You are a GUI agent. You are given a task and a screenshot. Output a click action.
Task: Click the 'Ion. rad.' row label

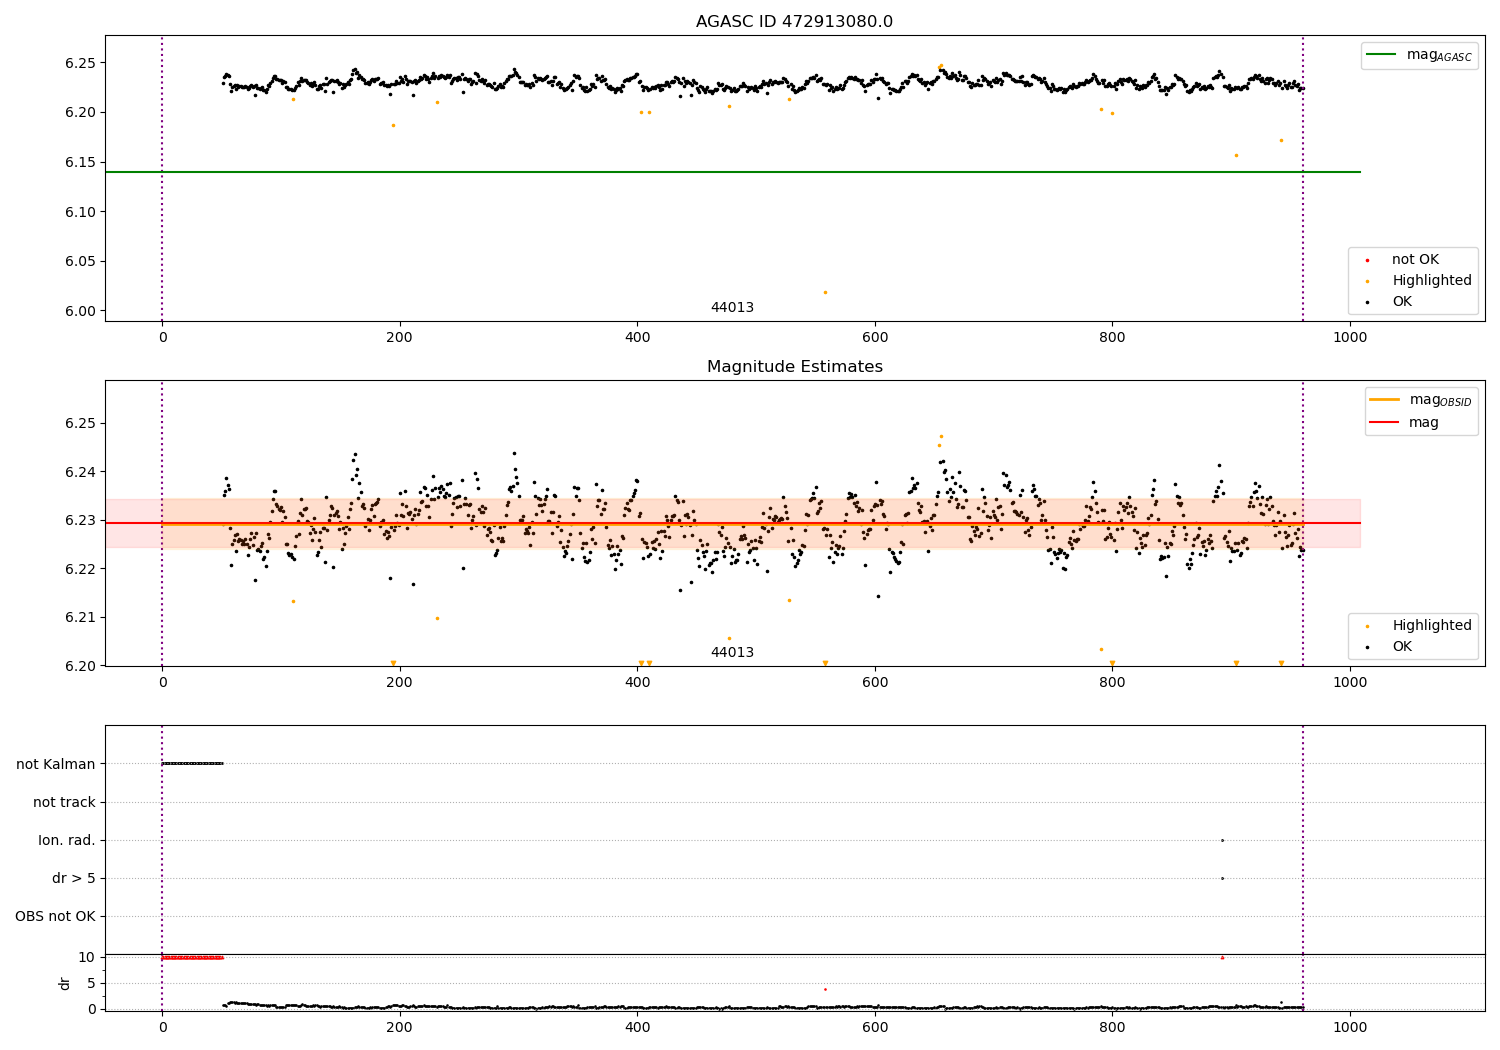(x=67, y=841)
